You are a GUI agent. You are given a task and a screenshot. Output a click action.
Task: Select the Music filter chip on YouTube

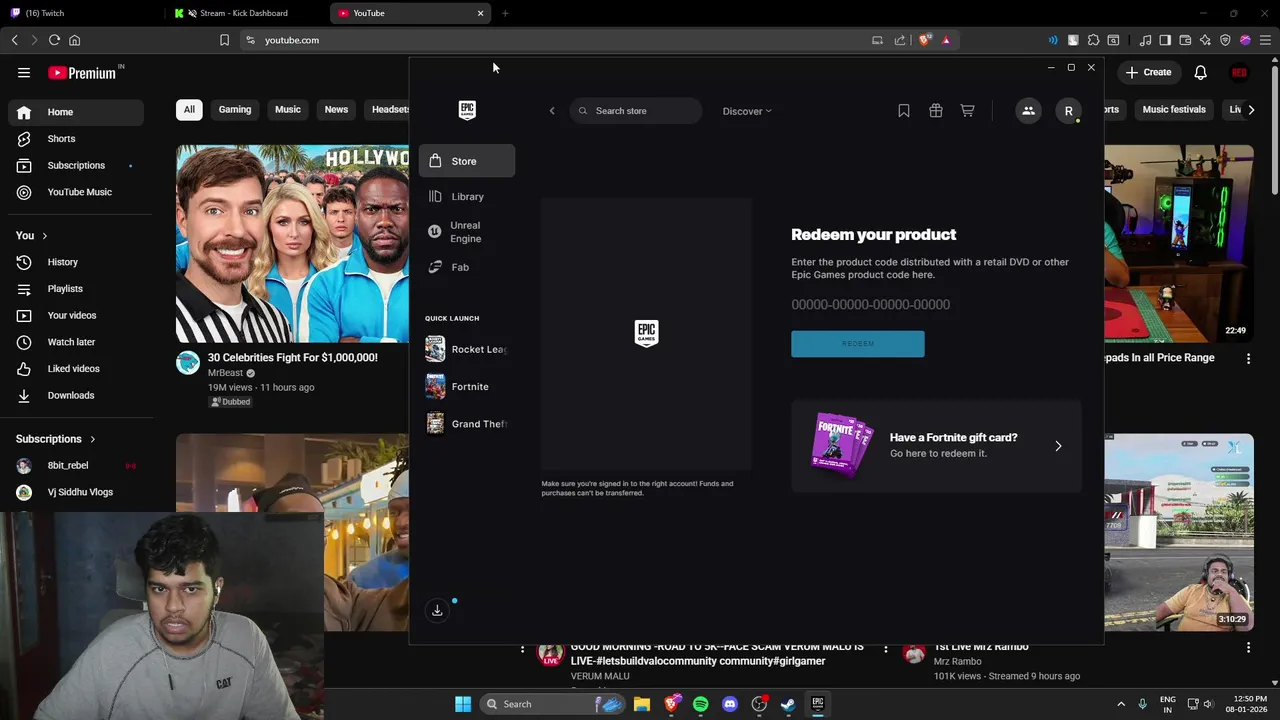point(288,110)
